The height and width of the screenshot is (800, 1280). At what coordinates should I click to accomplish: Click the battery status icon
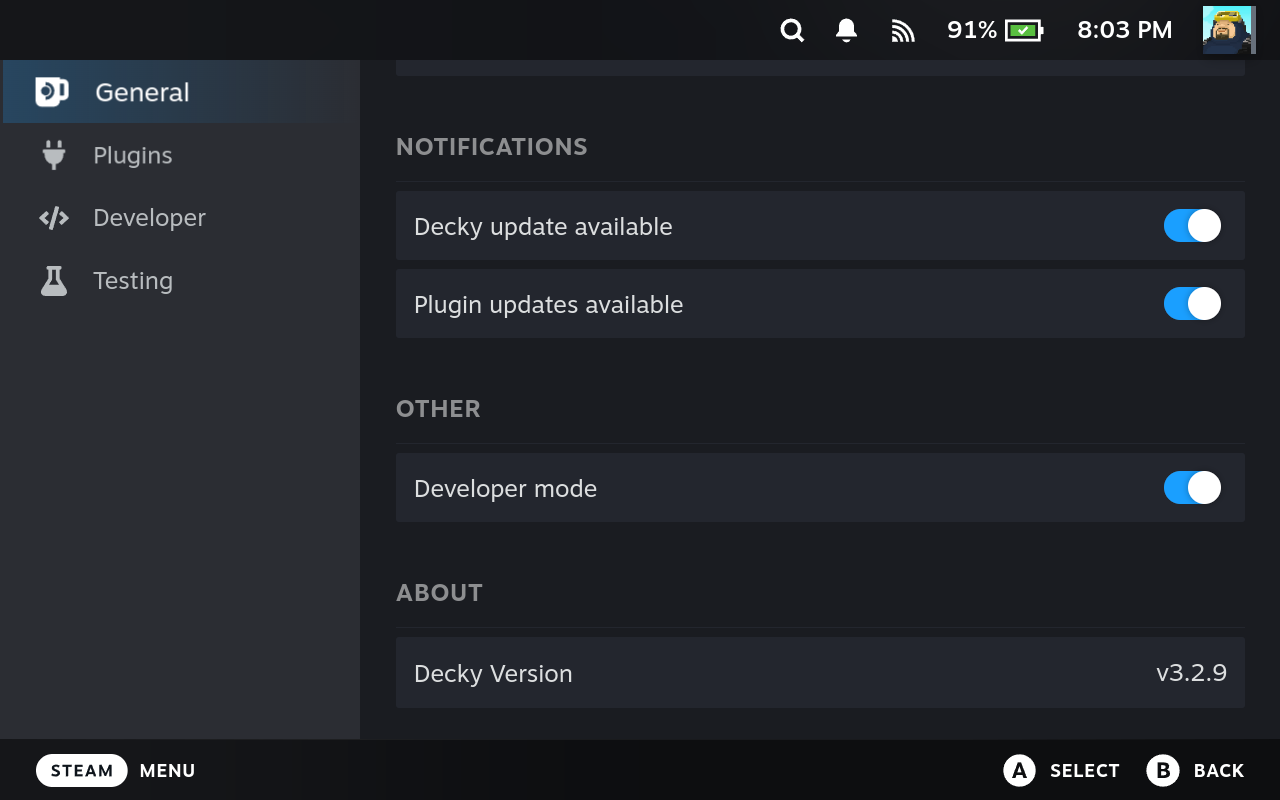point(1024,30)
